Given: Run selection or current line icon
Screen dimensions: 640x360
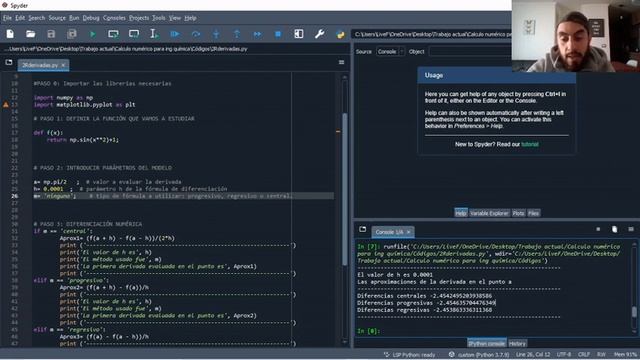Looking at the screenshot, I should [x=154, y=34].
